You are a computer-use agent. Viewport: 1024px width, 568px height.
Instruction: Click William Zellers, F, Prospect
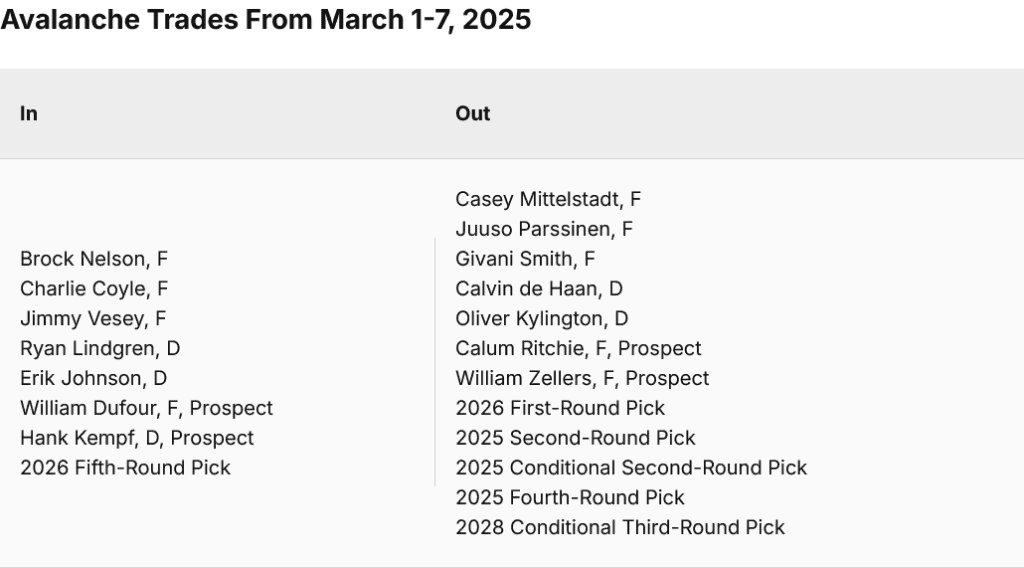pyautogui.click(x=582, y=378)
